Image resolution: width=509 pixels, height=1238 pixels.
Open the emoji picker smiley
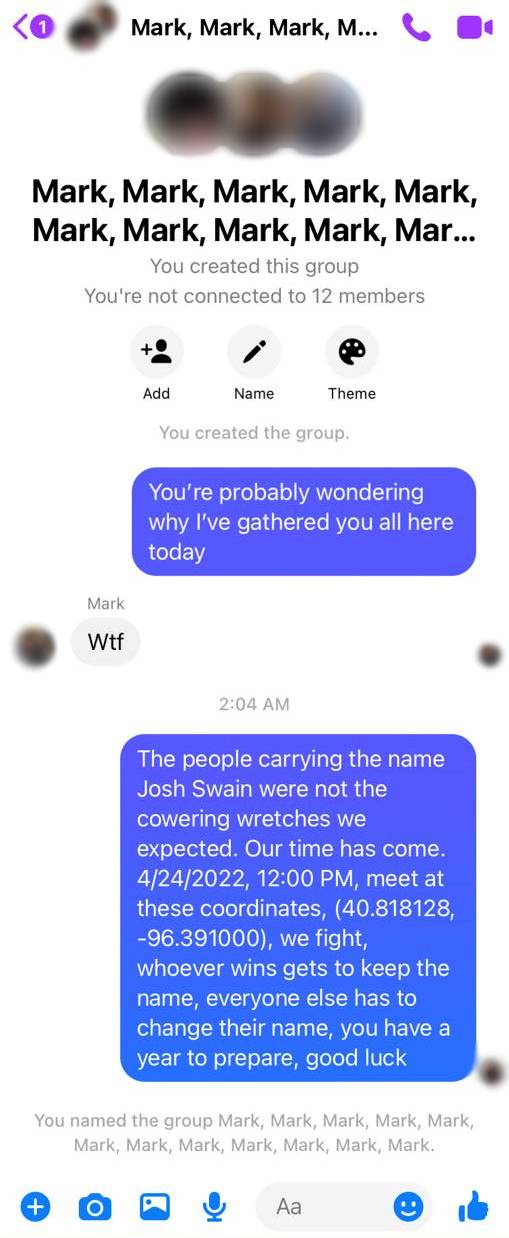[x=407, y=1207]
